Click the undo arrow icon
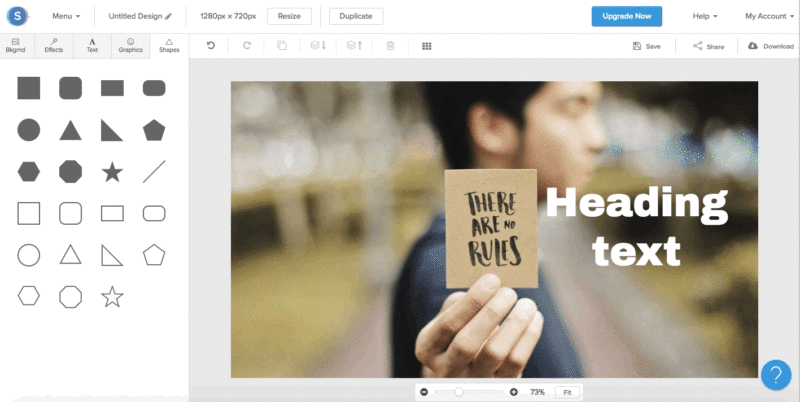Image resolution: width=800 pixels, height=402 pixels. click(210, 46)
